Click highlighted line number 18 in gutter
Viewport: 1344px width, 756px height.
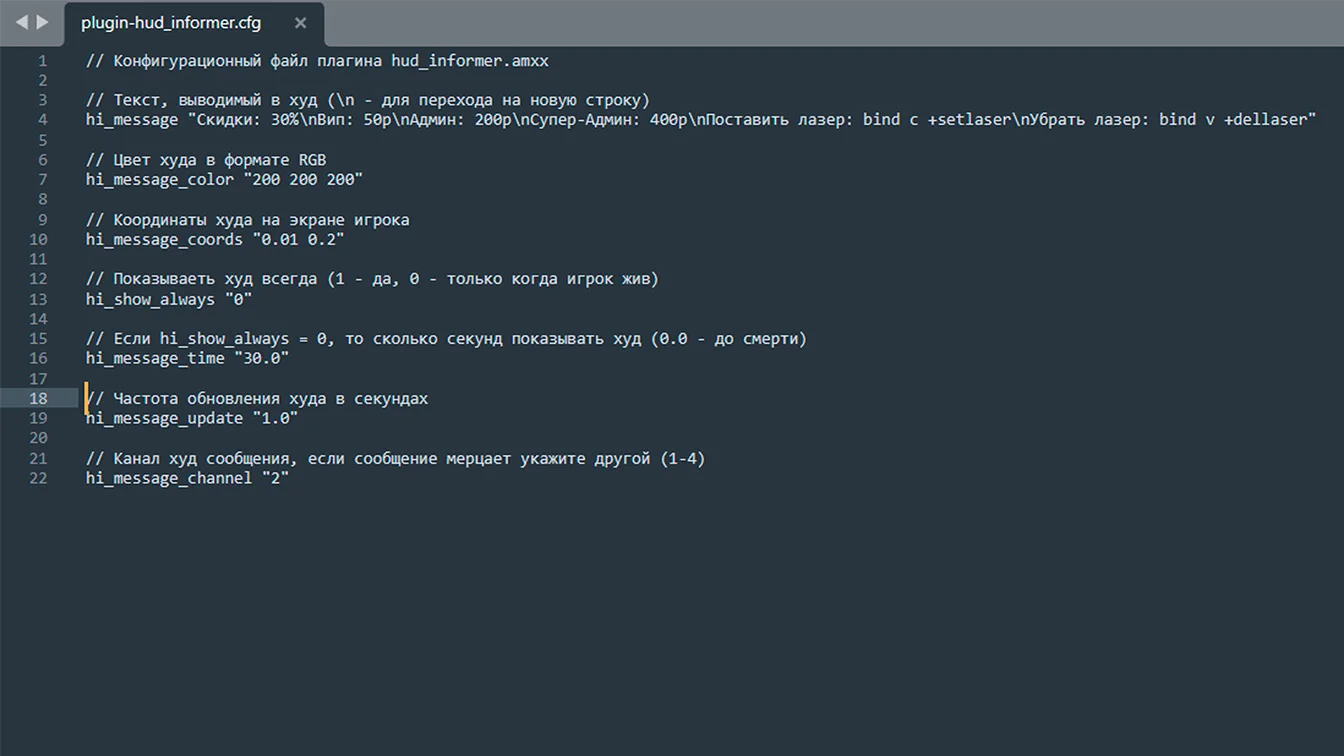pos(38,398)
